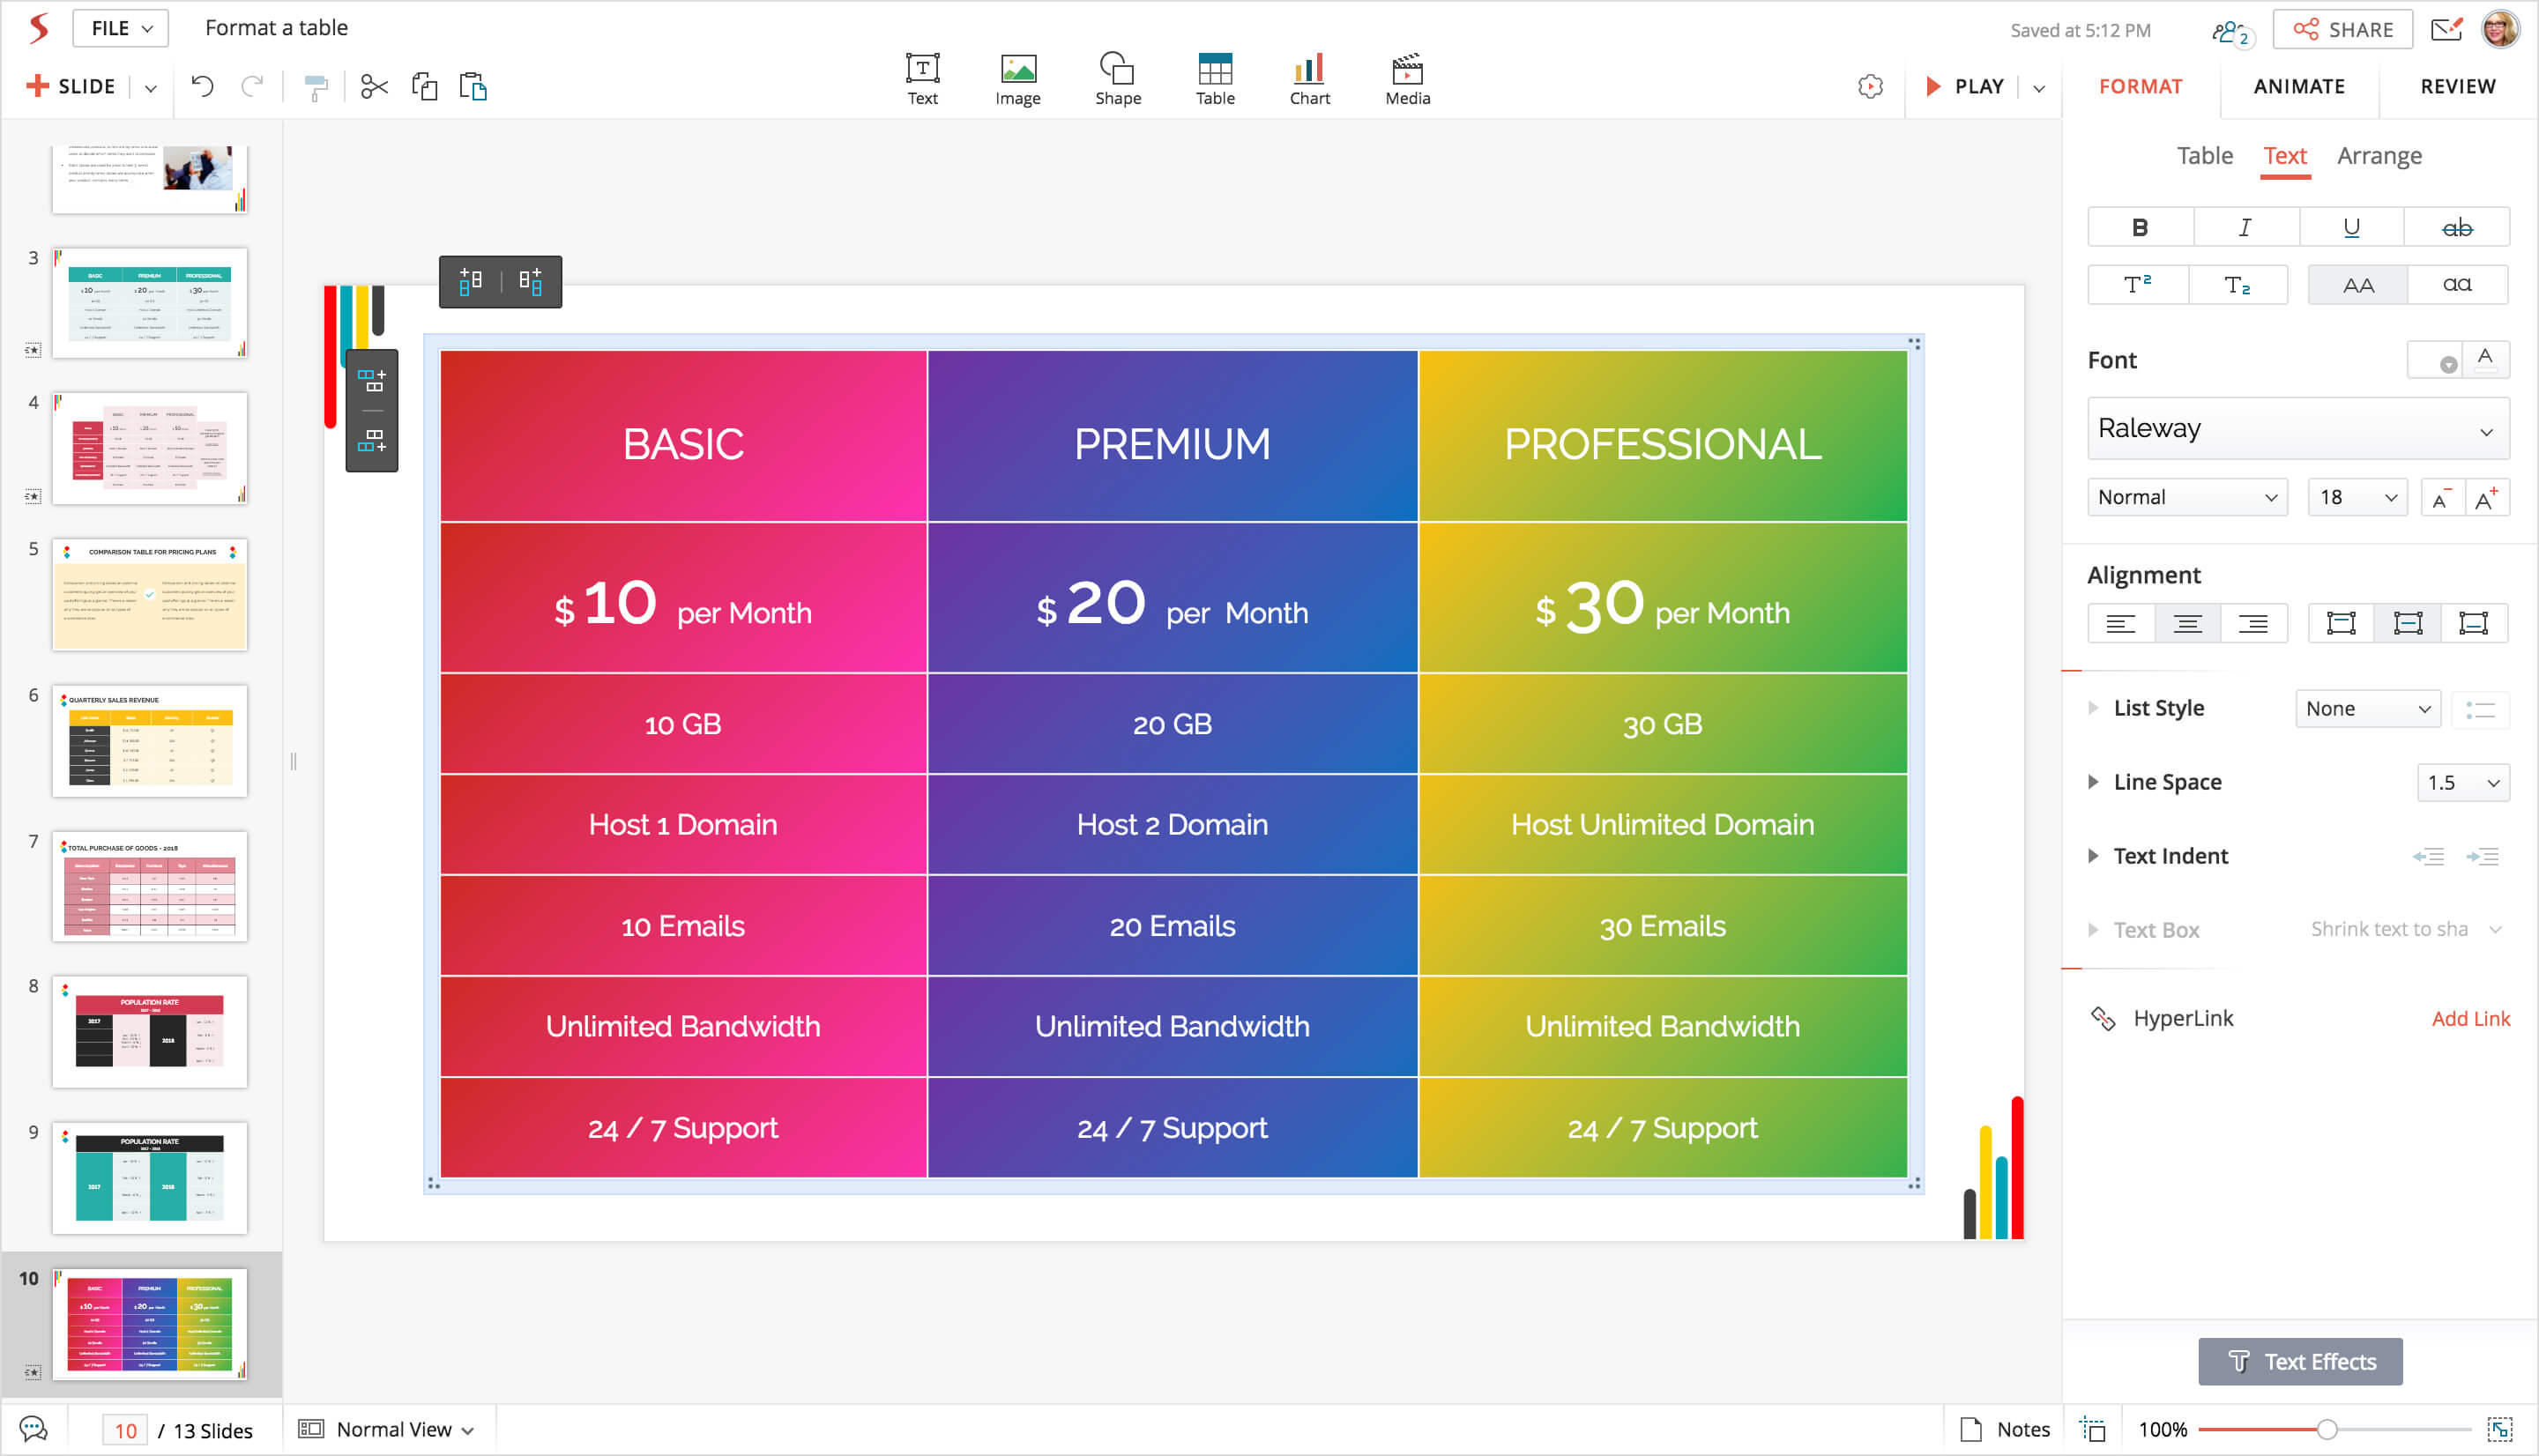Click the zoom slider handle
This screenshot has height=1456, width=2539.
pos(2326,1429)
